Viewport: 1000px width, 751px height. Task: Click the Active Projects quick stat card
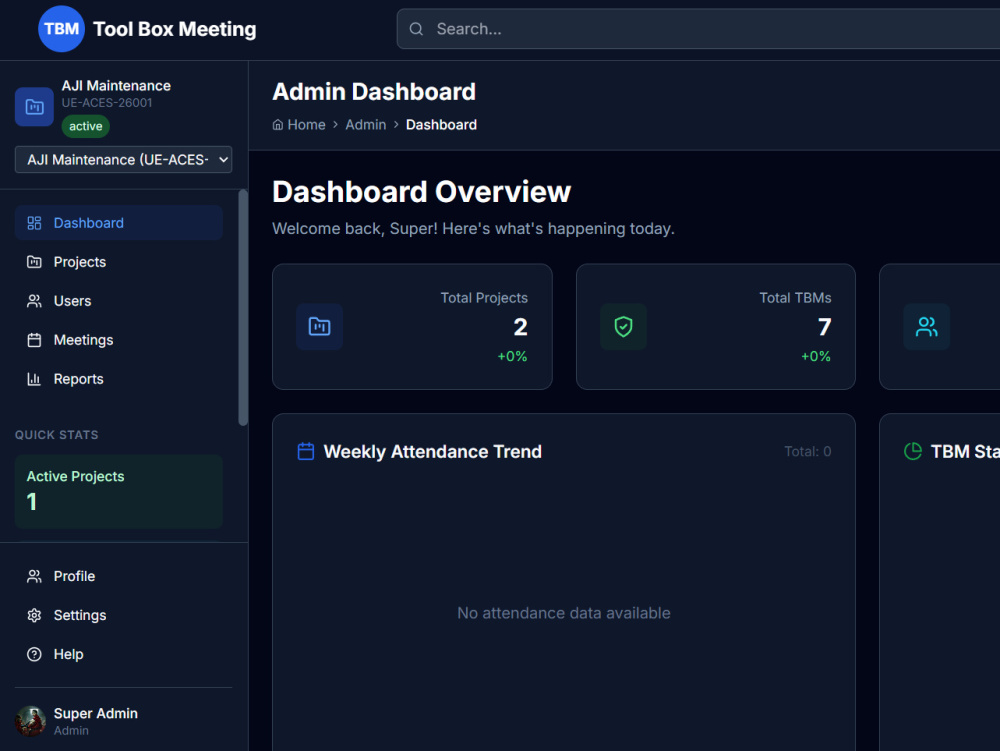tap(119, 492)
